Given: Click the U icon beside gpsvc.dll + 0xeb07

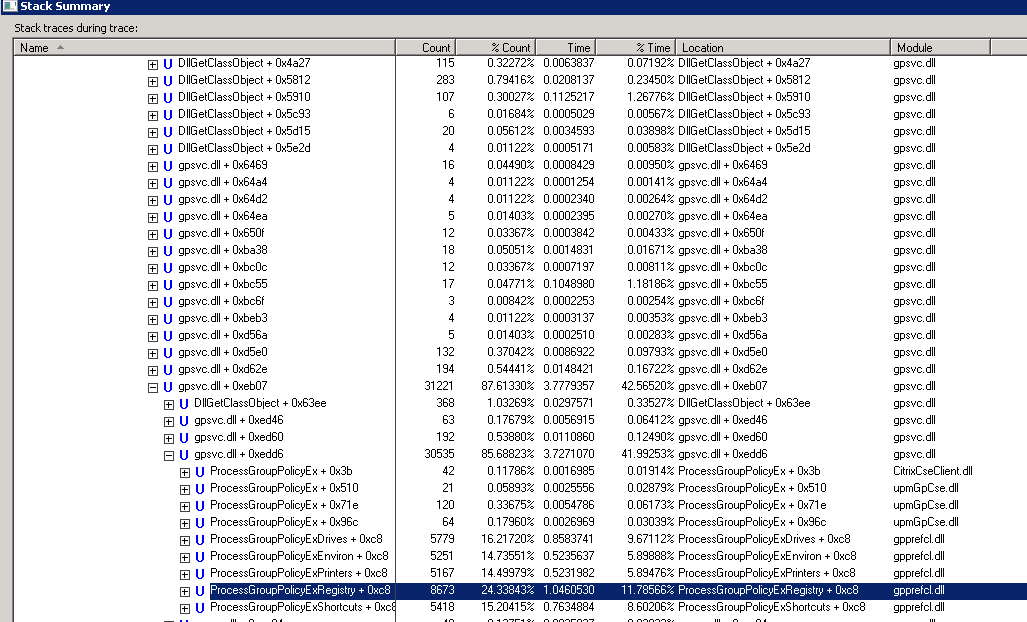Looking at the screenshot, I should pos(168,386).
